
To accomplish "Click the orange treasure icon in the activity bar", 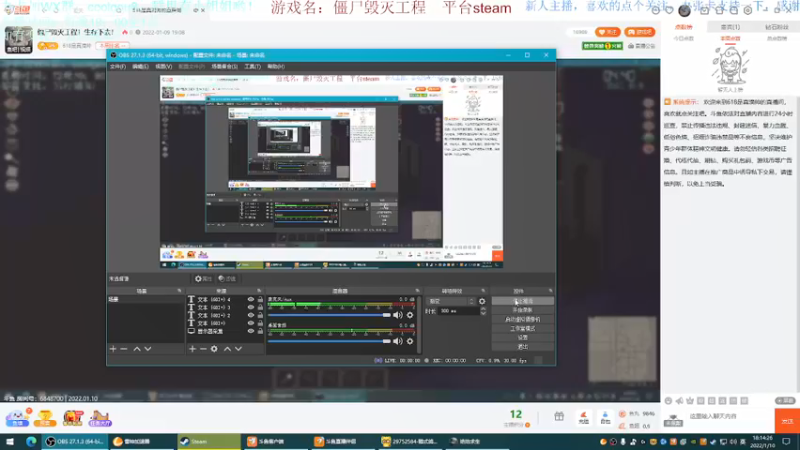I will [x=45, y=418].
